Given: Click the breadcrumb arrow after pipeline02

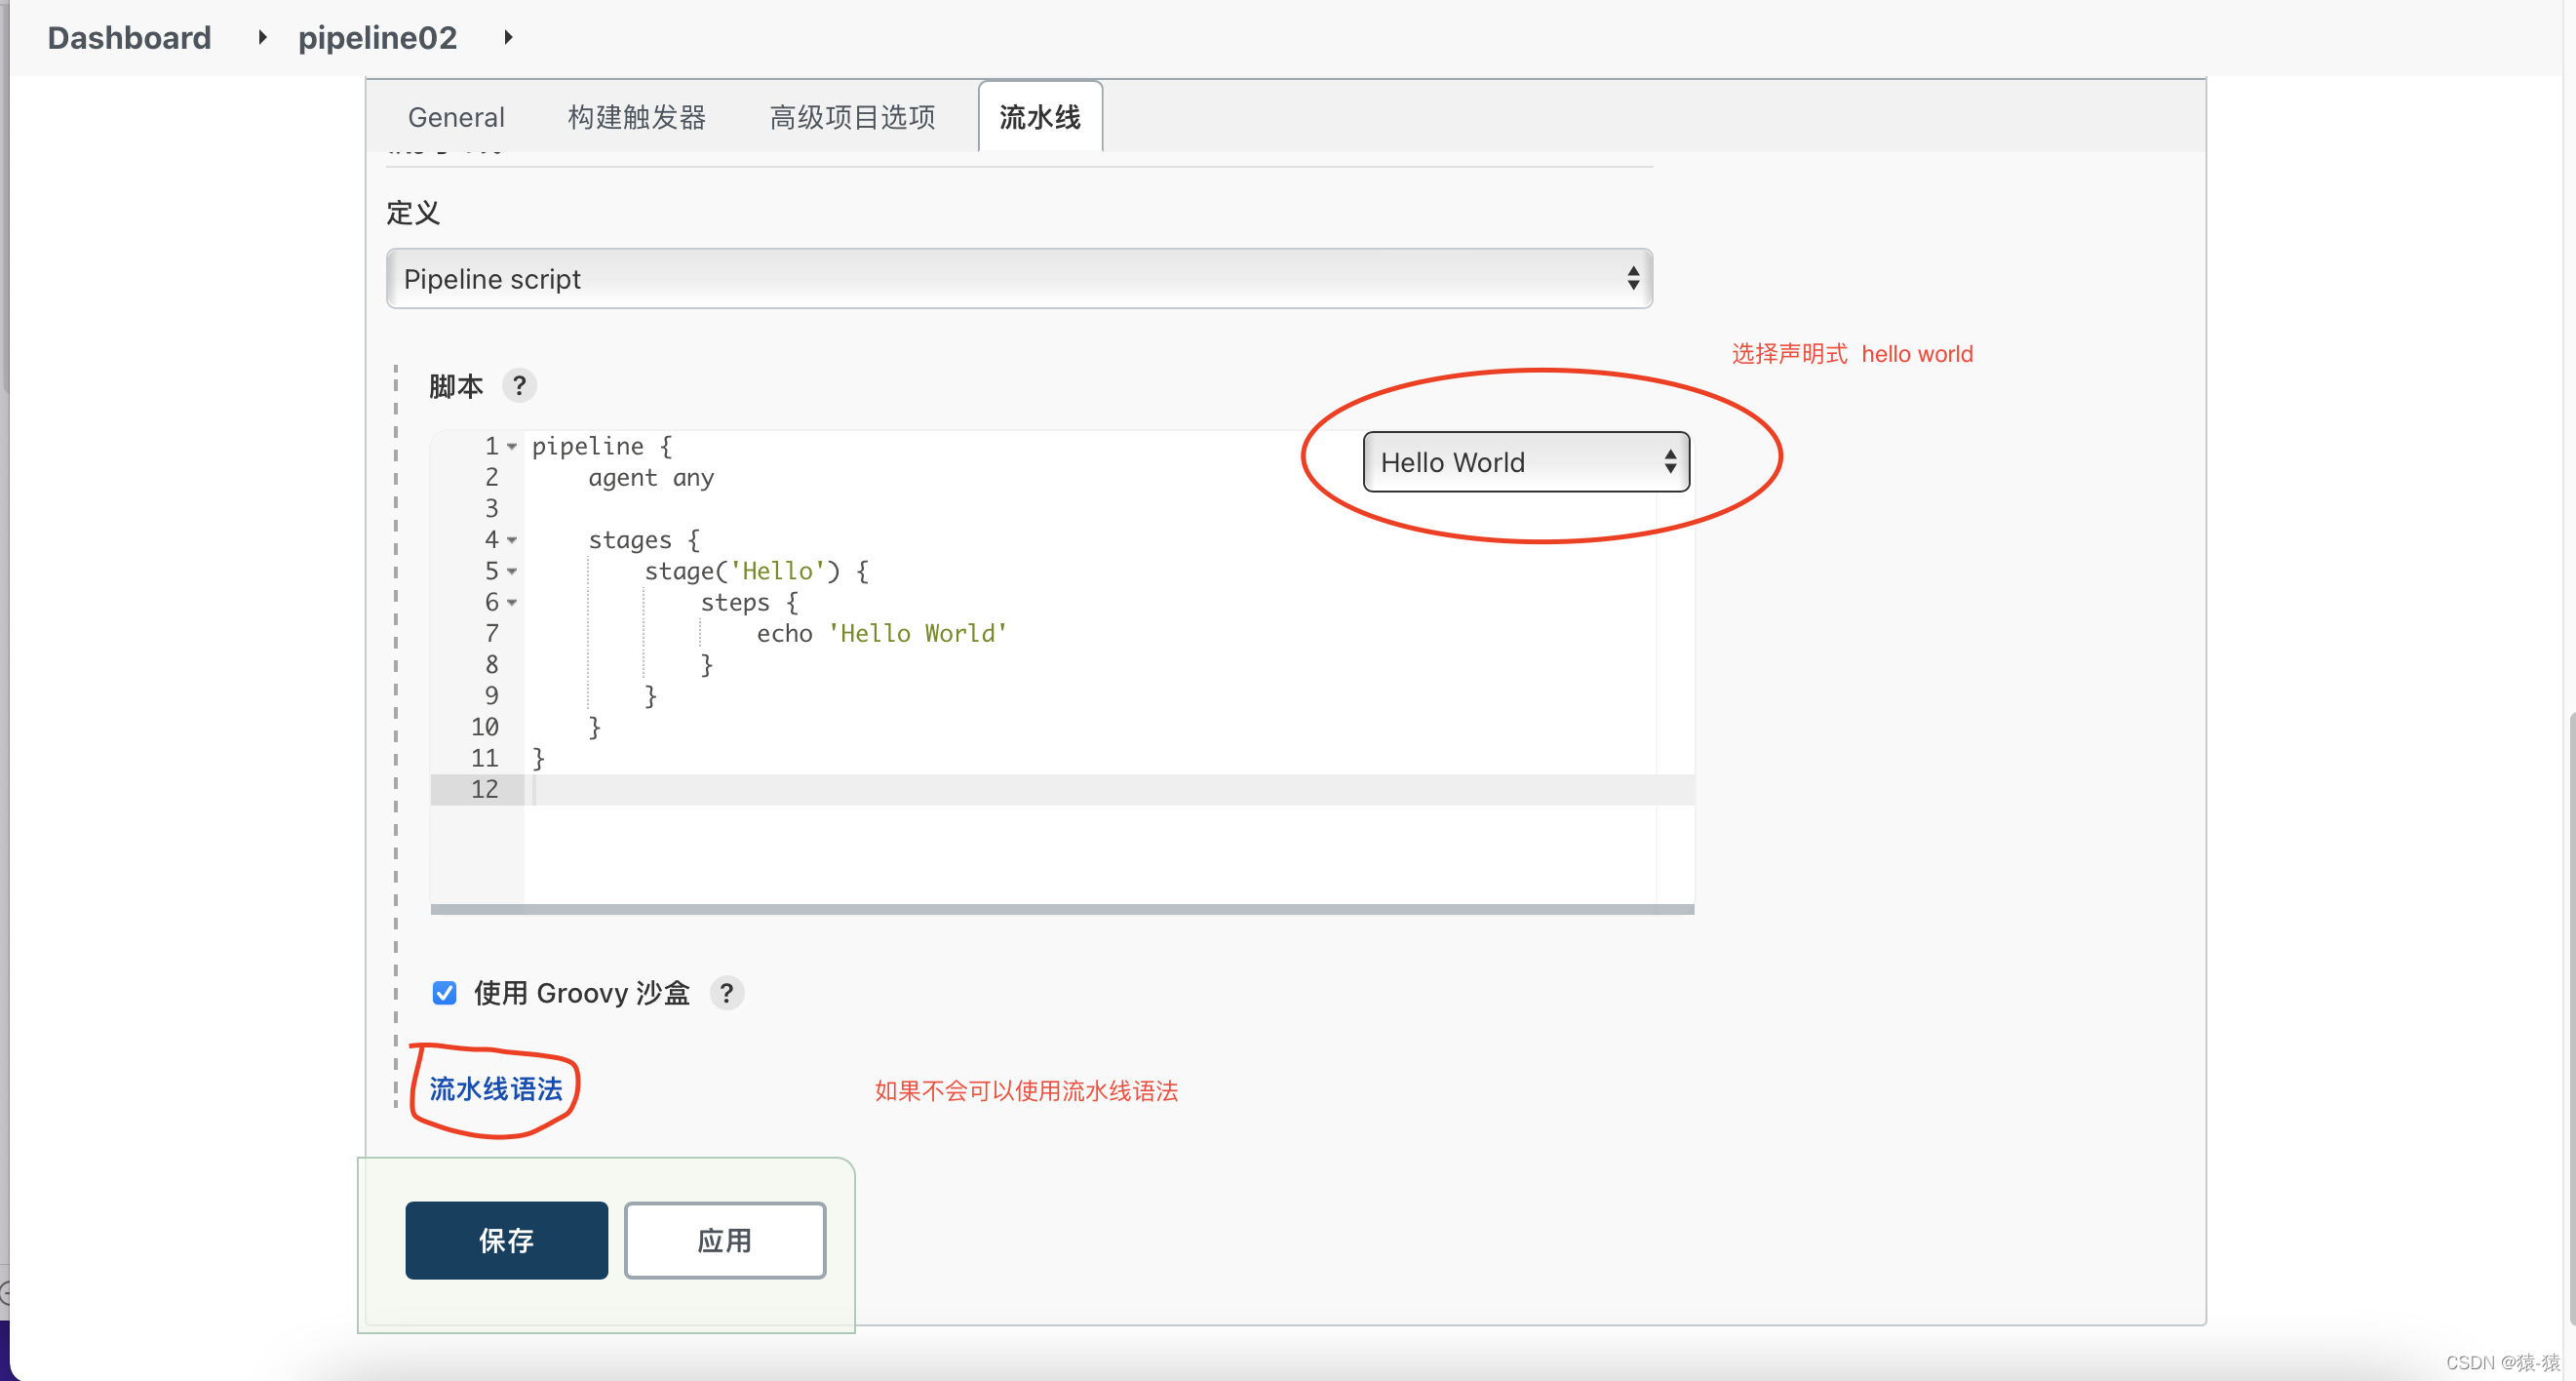Looking at the screenshot, I should [x=508, y=38].
